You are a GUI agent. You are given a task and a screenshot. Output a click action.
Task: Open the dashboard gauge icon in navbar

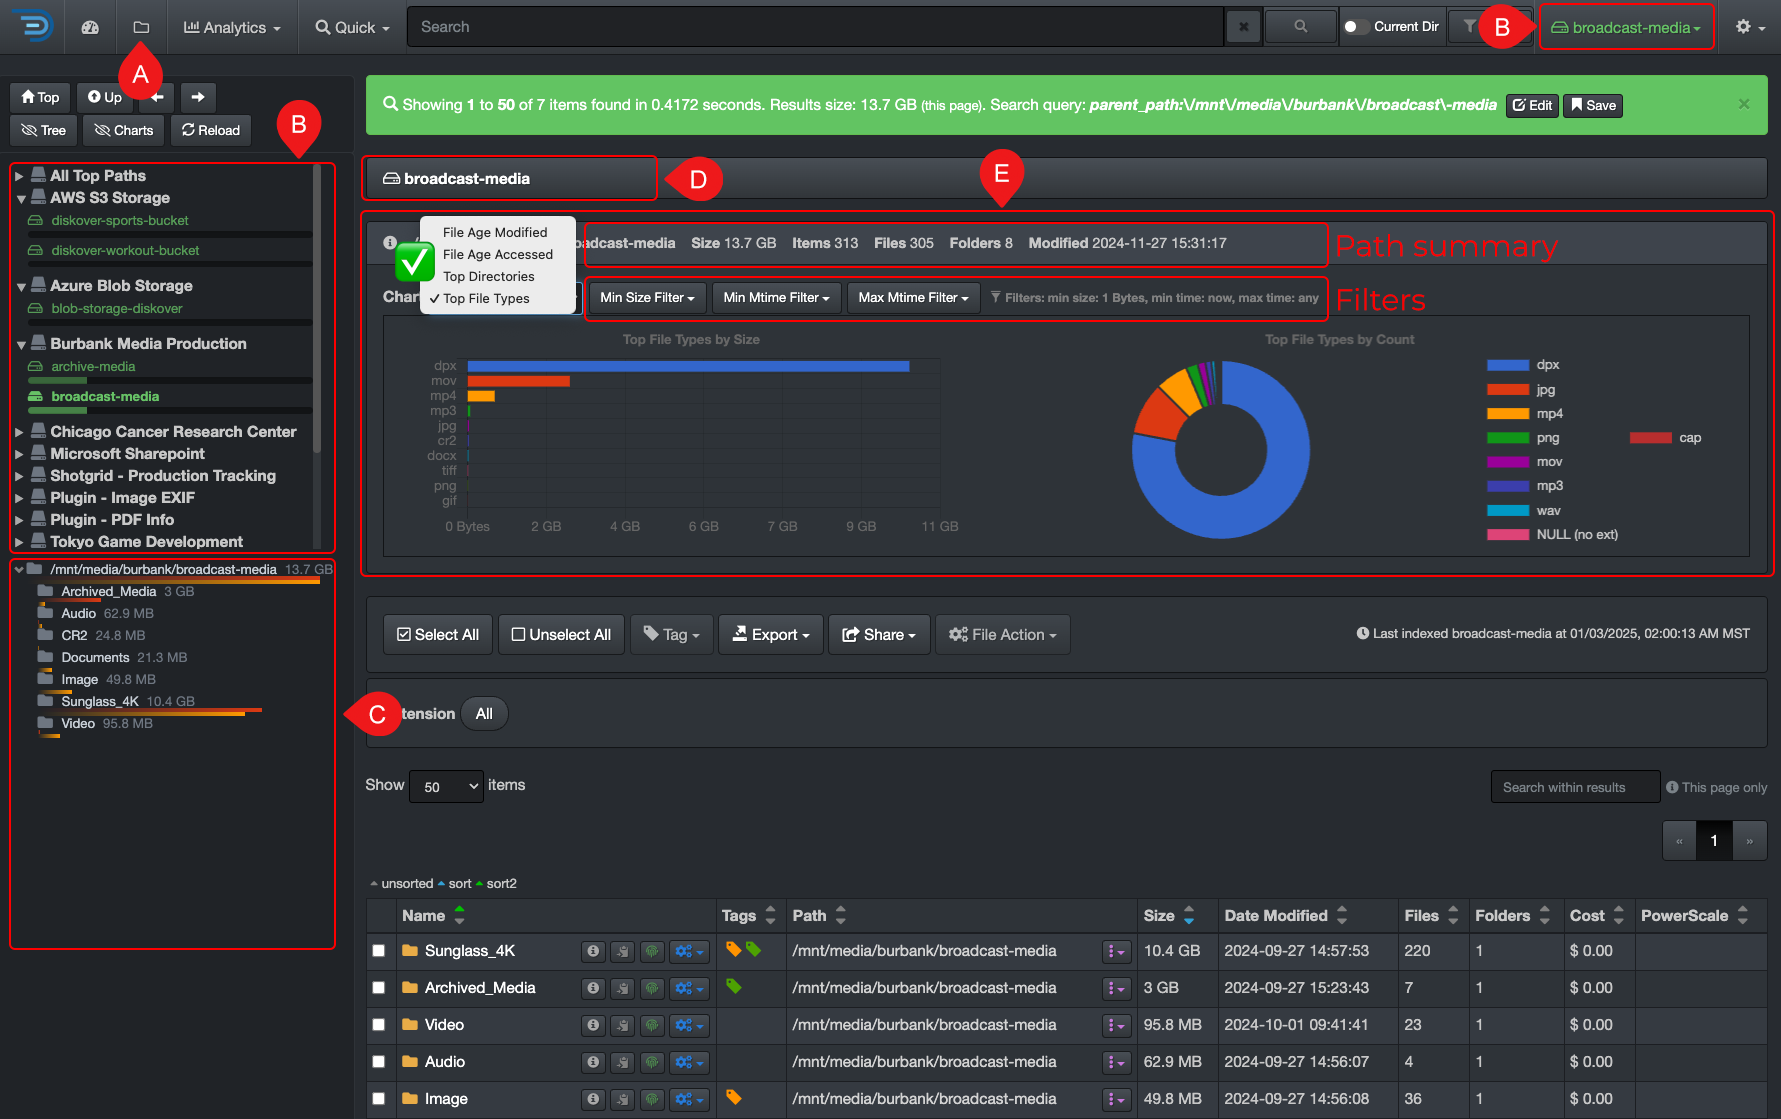[x=90, y=27]
